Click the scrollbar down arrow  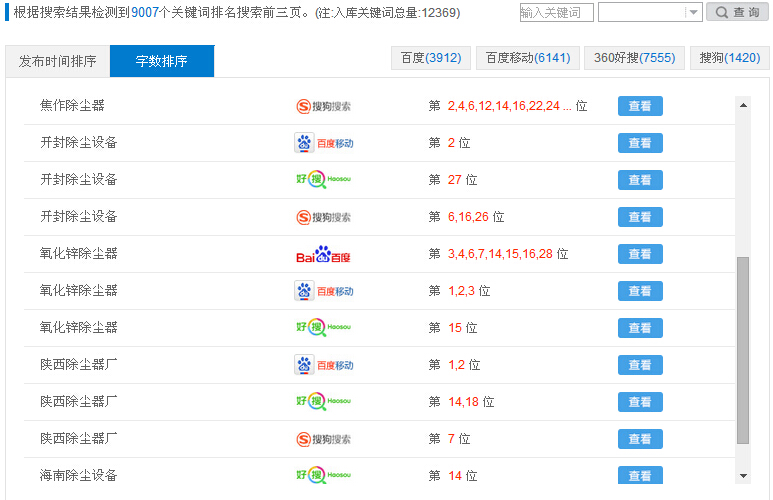click(743, 476)
